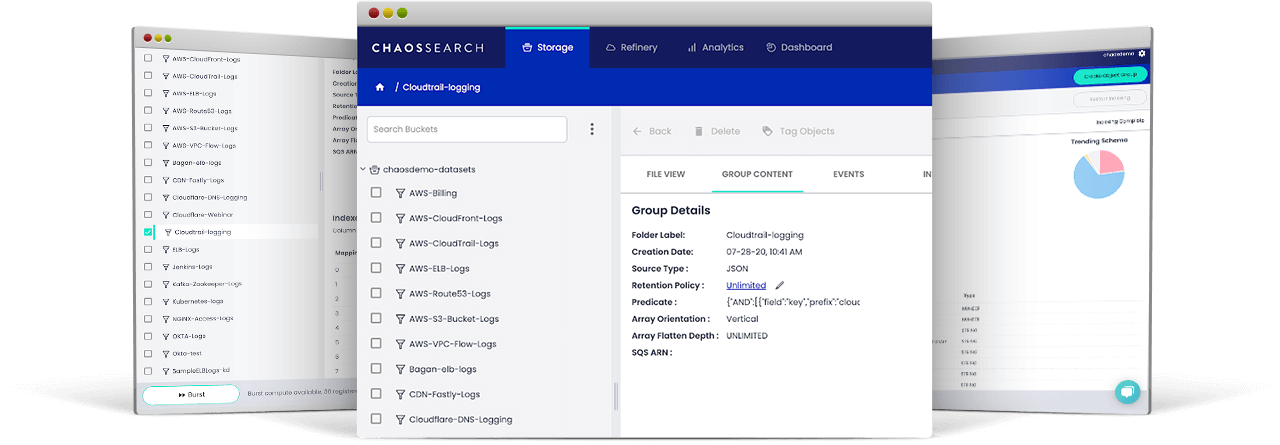This screenshot has height=445, width=1280.
Task: Check the Bagan-elb-logs checkbox in front window
Action: pyautogui.click(x=376, y=369)
